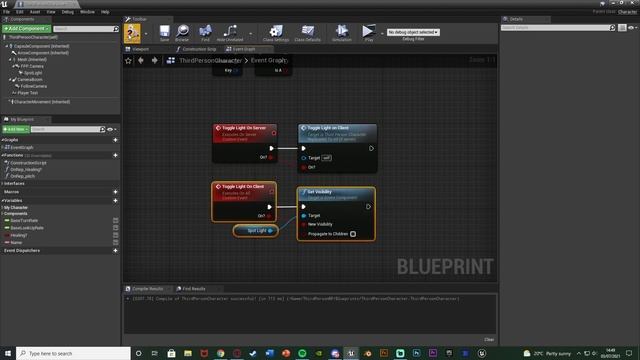Viewport: 640px width, 360px height.
Task: Click Browse in the toolbar
Action: point(182,33)
